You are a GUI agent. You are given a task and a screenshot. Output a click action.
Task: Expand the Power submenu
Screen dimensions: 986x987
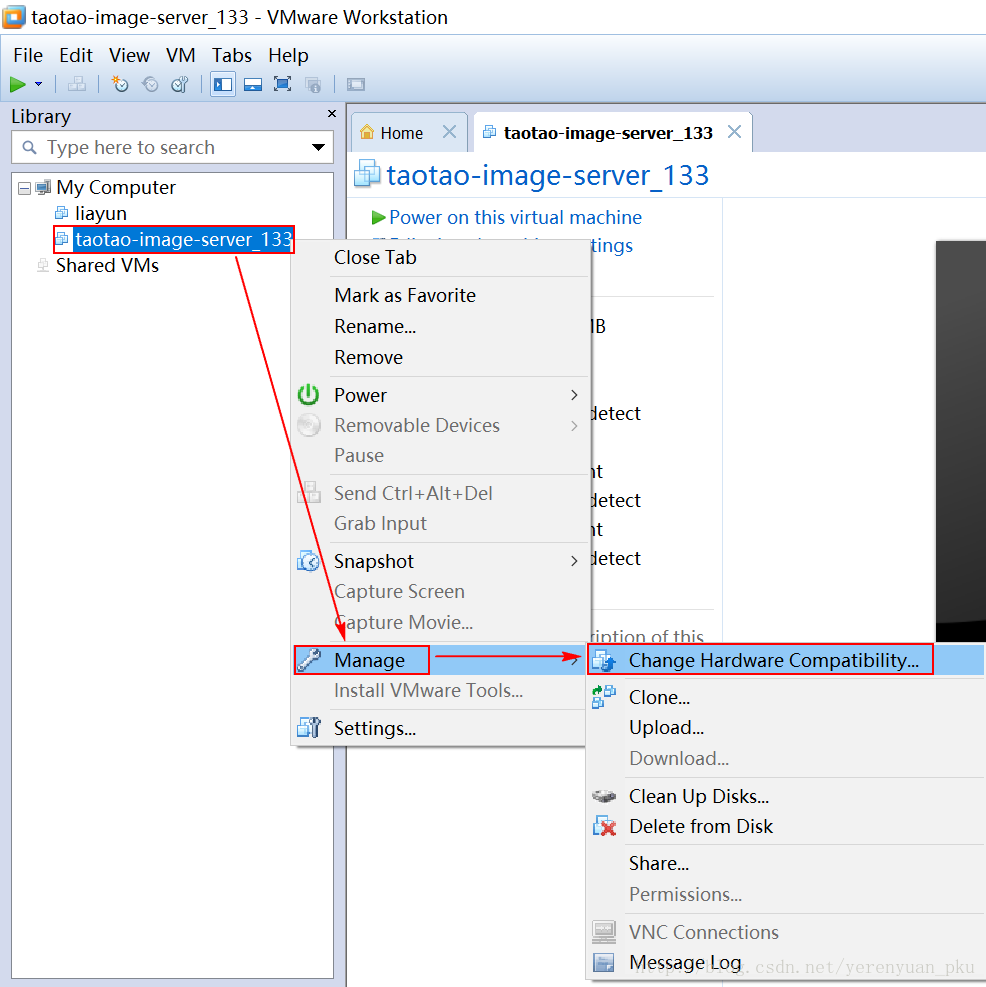[x=441, y=395]
